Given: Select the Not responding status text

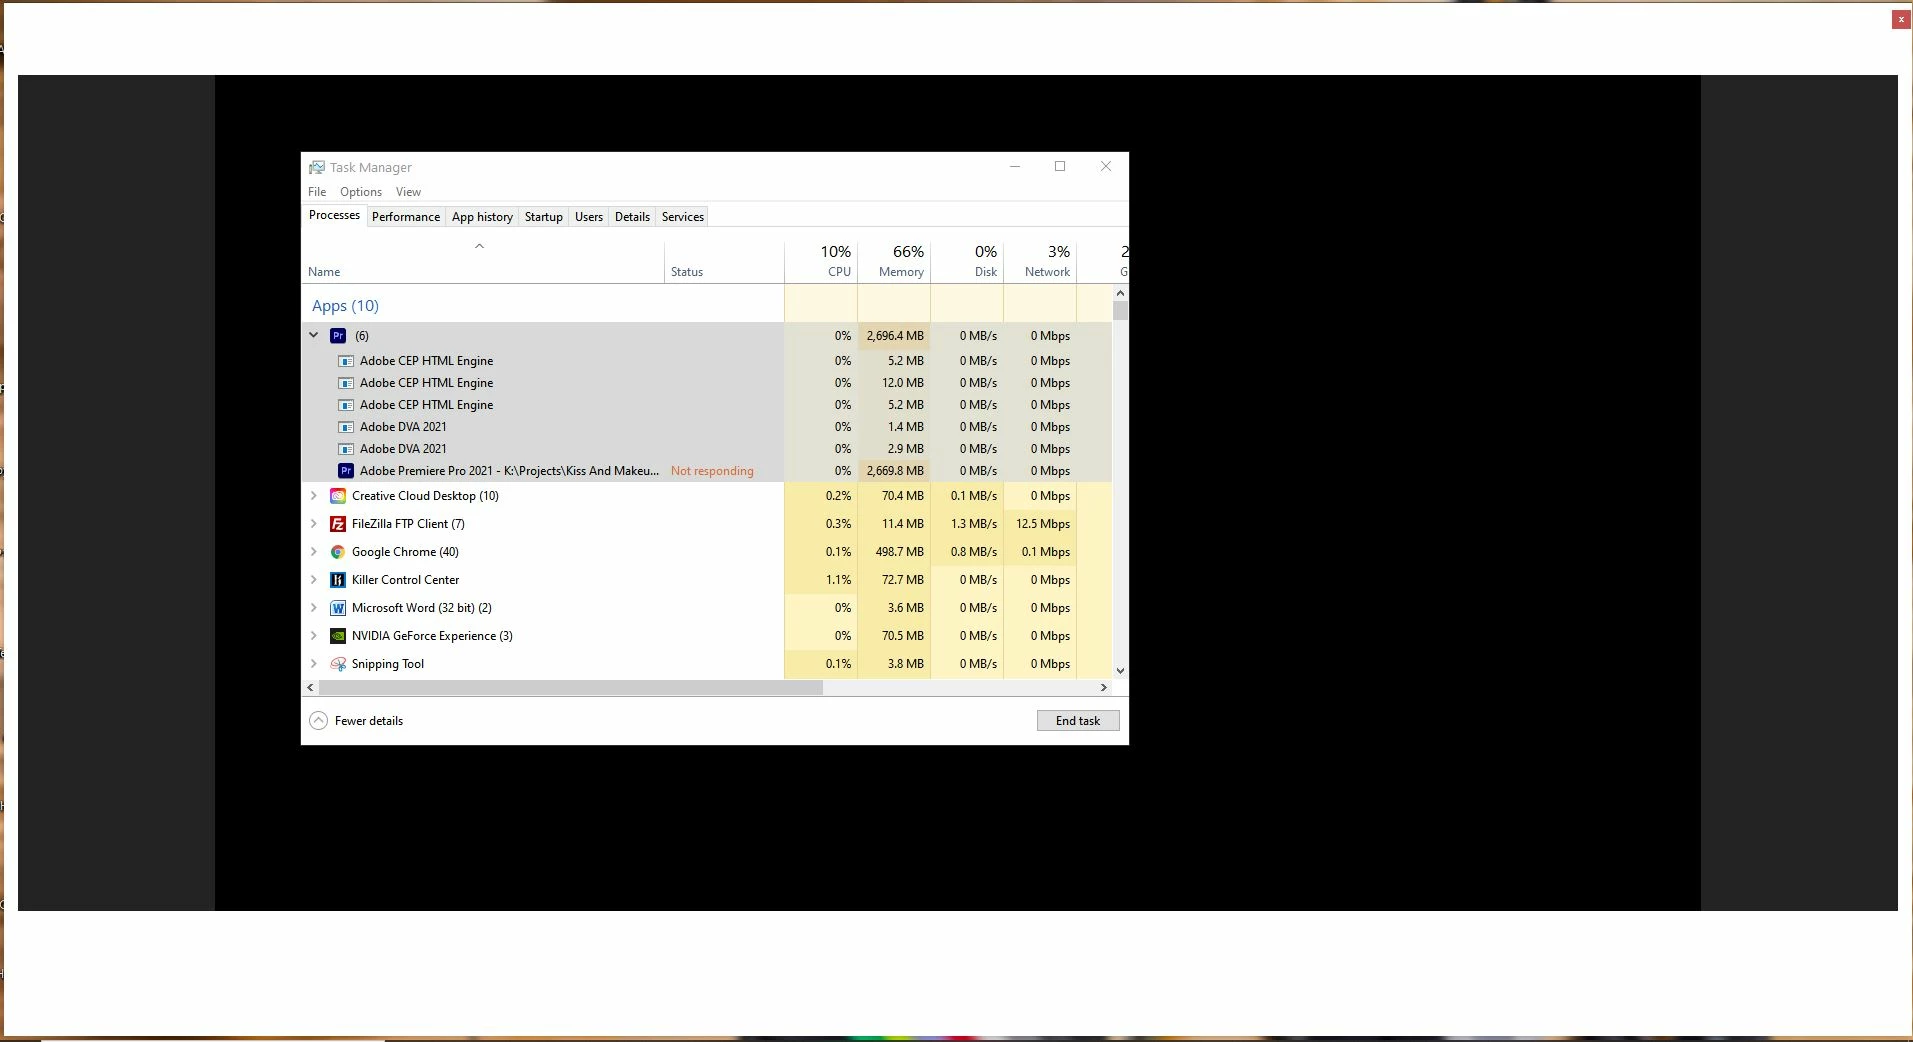Looking at the screenshot, I should [x=712, y=471].
